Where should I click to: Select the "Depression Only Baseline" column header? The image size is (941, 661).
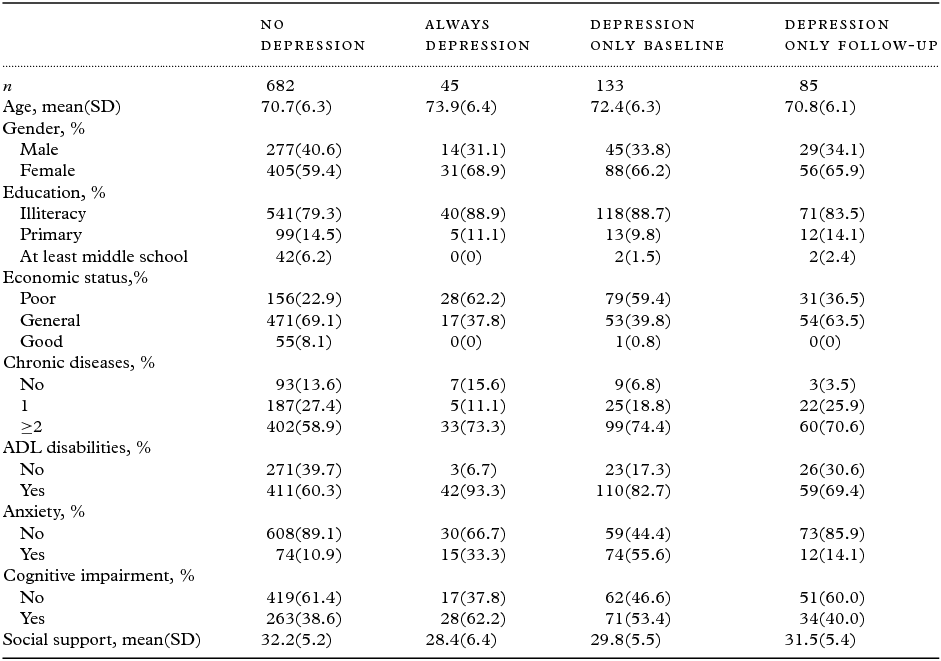pyautogui.click(x=656, y=35)
